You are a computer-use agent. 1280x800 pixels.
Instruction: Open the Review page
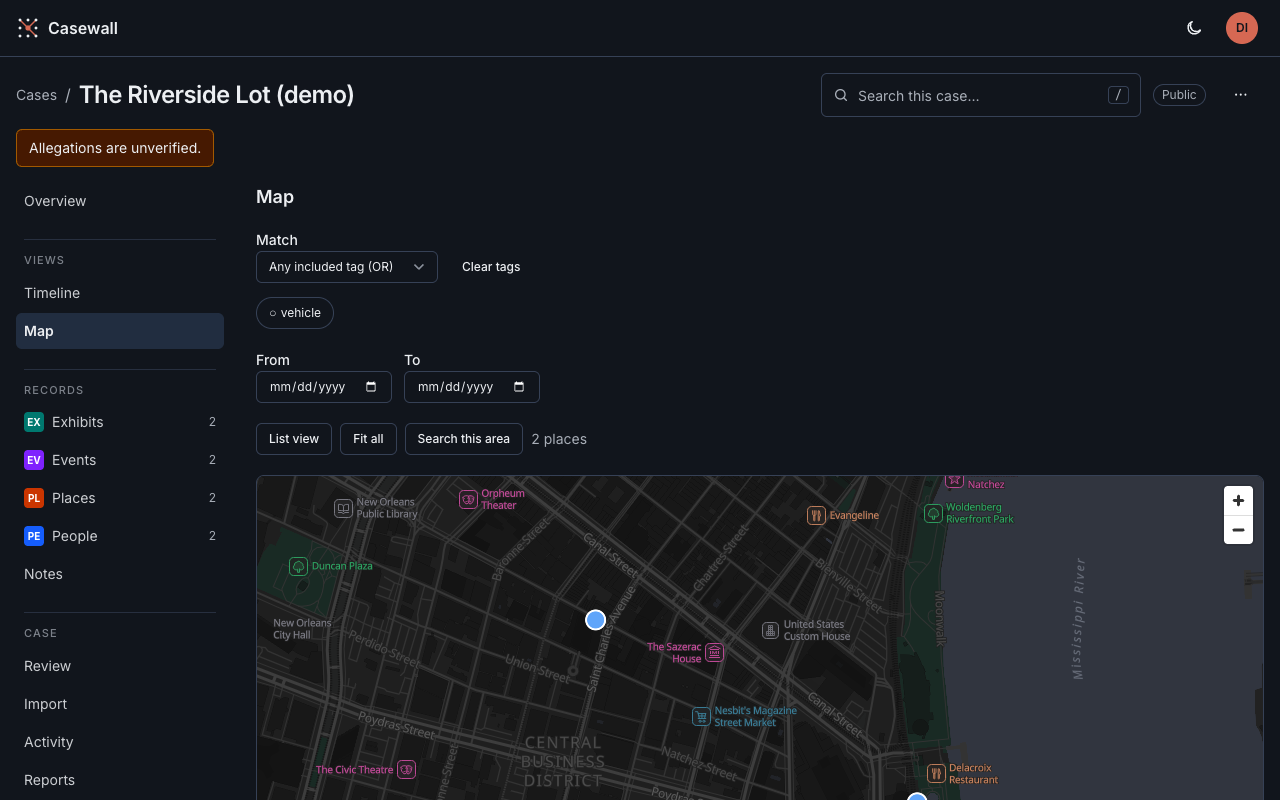click(x=120, y=666)
